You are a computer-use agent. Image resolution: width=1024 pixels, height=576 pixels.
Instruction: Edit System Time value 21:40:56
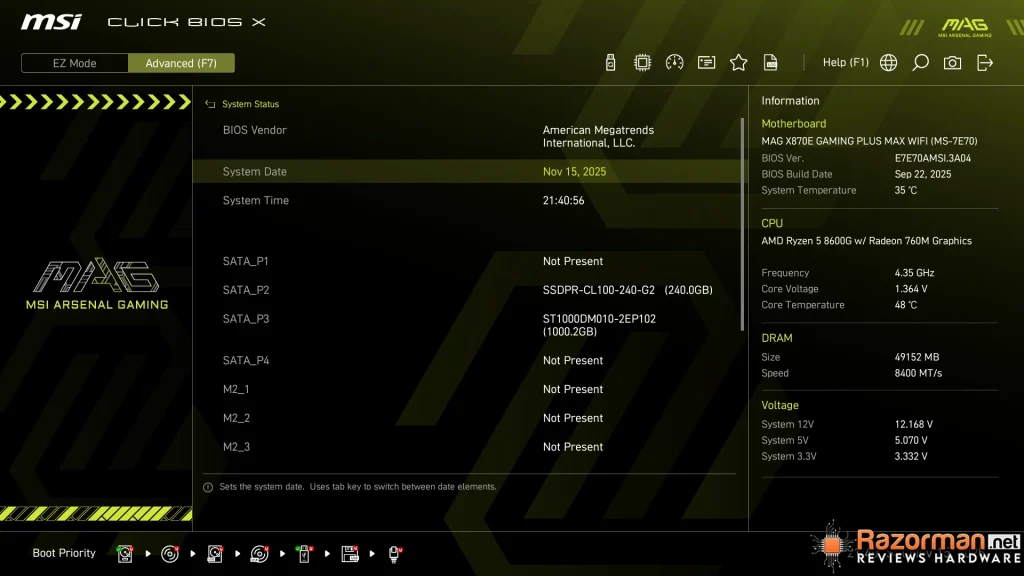pos(563,200)
